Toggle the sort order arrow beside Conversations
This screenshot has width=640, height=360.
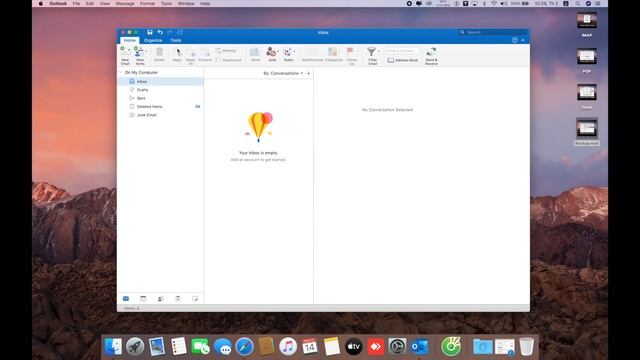pos(309,73)
